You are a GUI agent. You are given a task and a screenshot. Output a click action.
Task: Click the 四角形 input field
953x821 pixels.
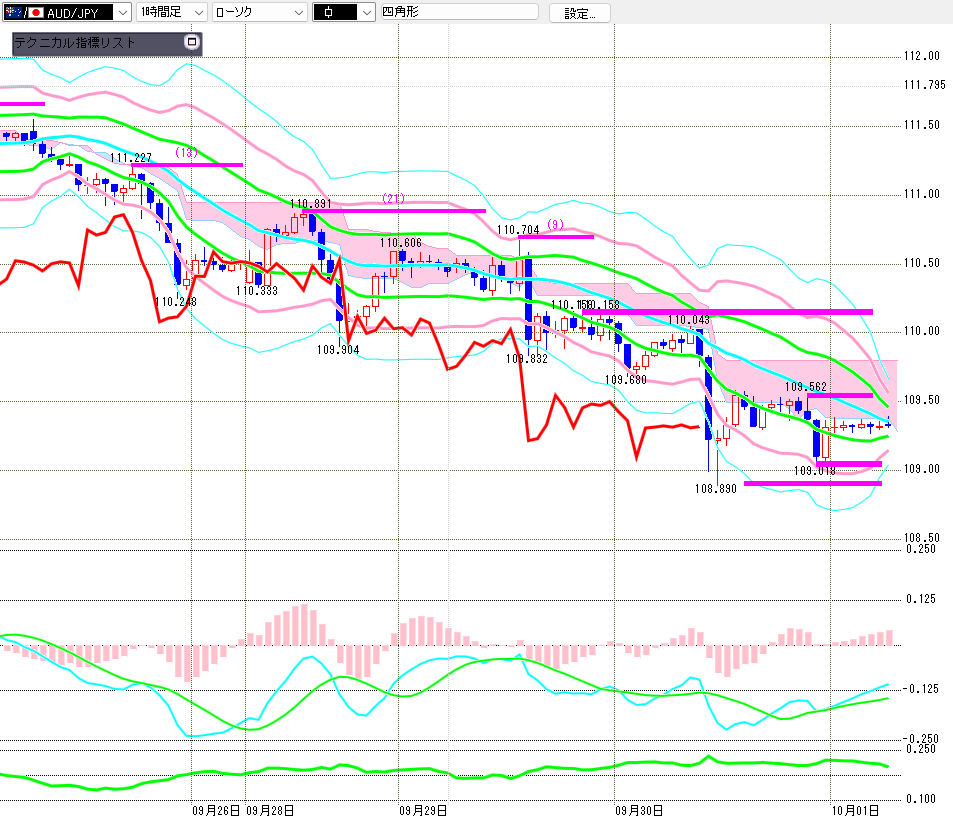[459, 12]
